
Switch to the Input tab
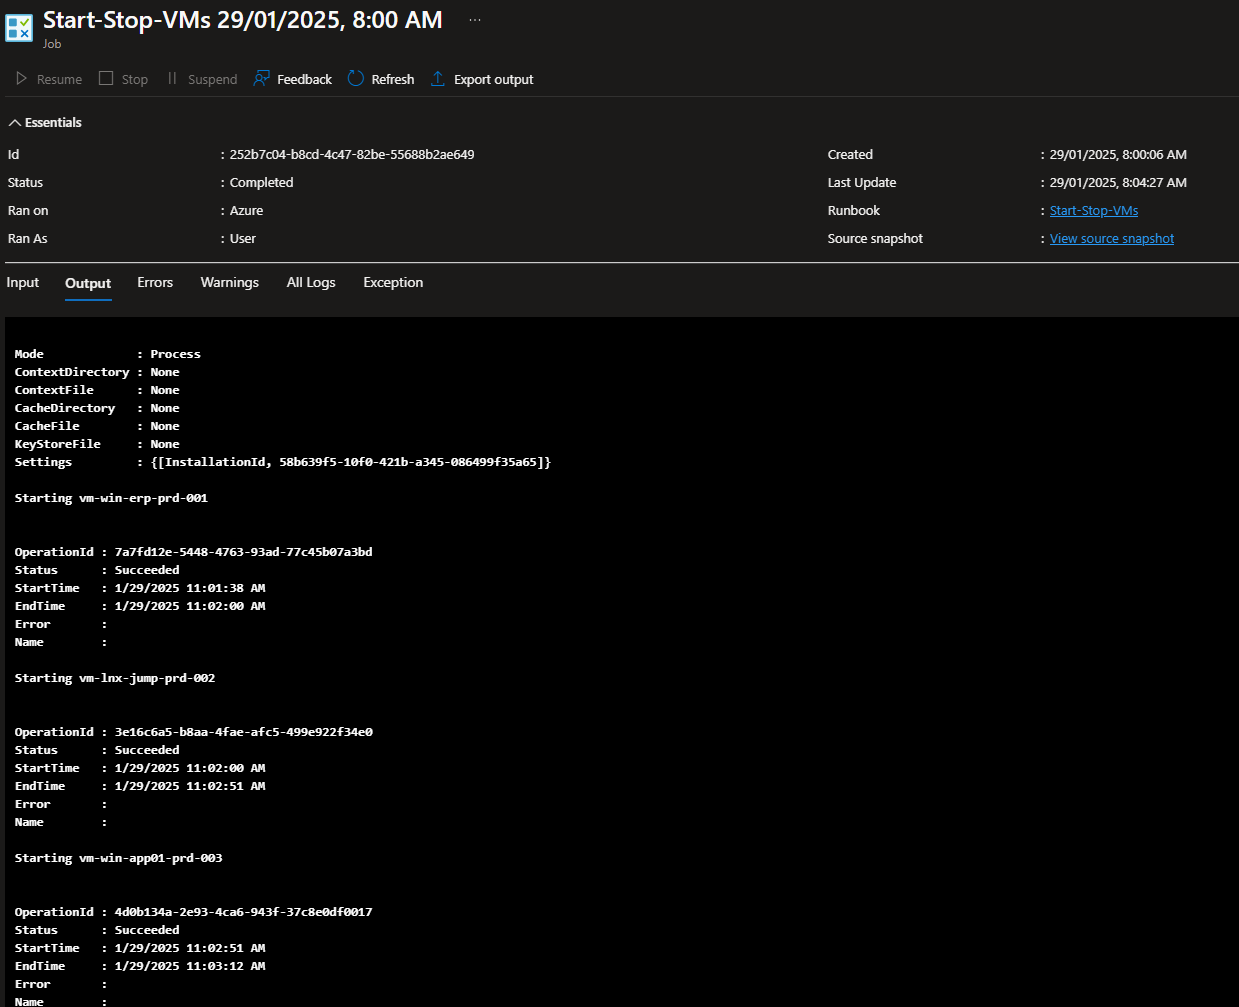23,283
